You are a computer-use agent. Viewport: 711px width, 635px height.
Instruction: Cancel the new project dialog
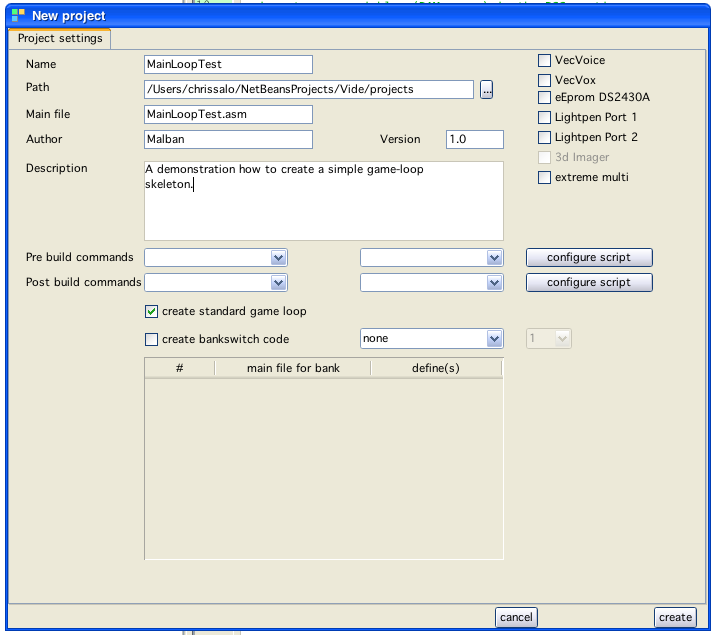[516, 617]
